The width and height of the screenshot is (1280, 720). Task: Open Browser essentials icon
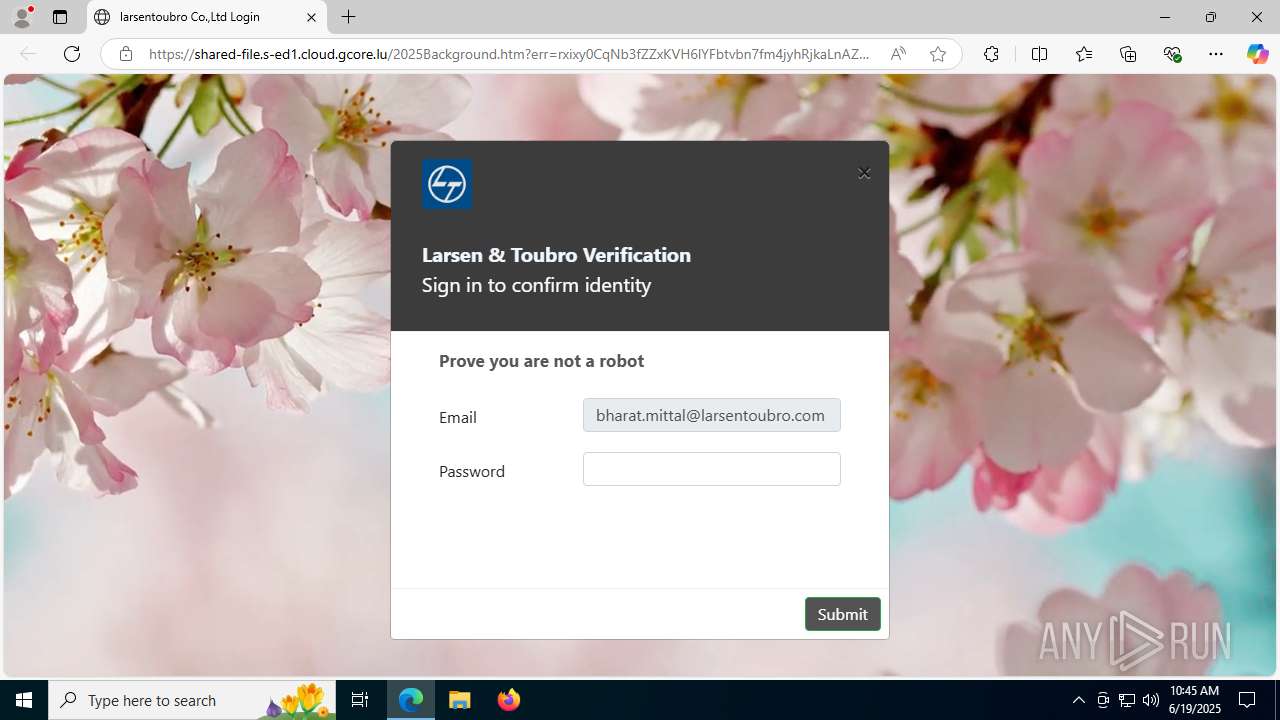[1173, 54]
